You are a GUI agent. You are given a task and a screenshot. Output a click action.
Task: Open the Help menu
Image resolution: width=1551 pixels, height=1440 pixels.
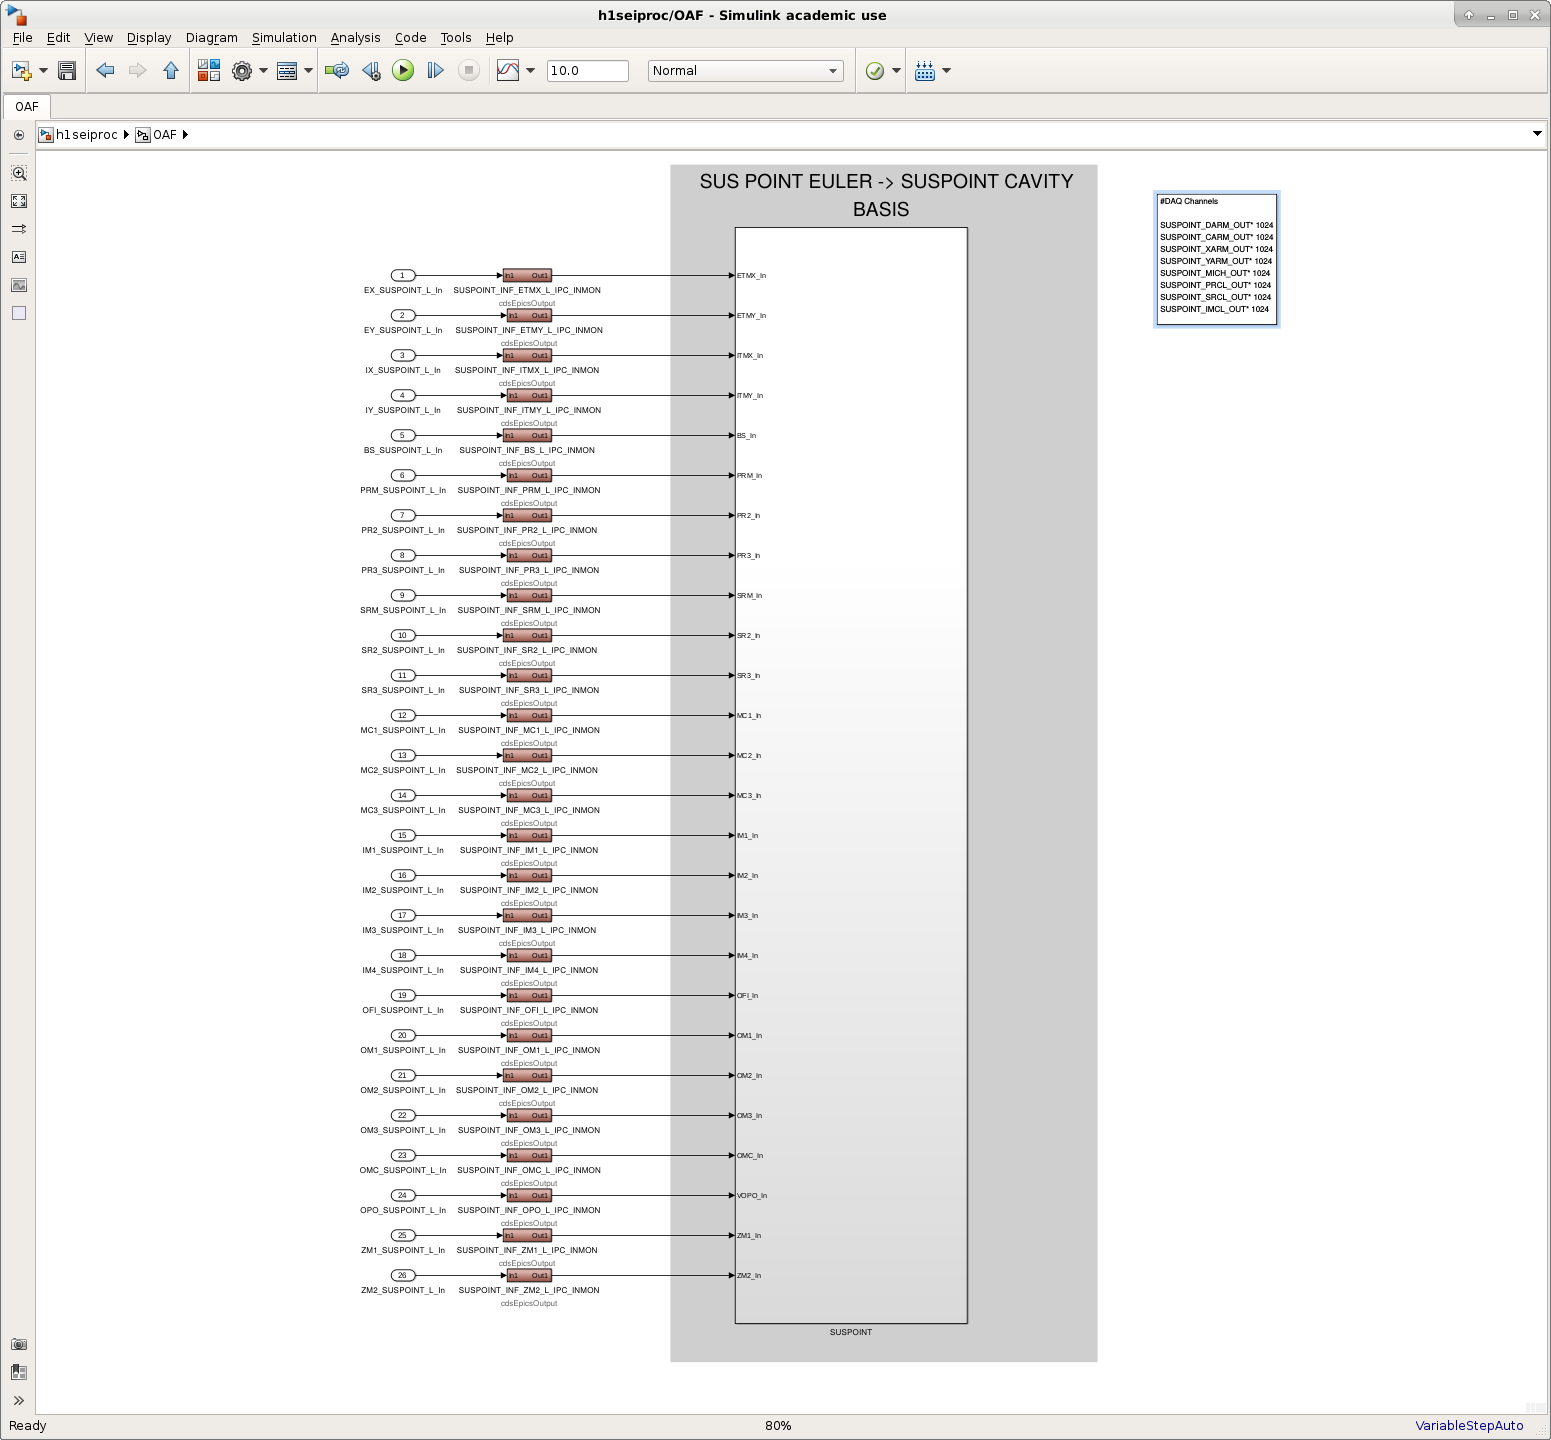pos(499,38)
